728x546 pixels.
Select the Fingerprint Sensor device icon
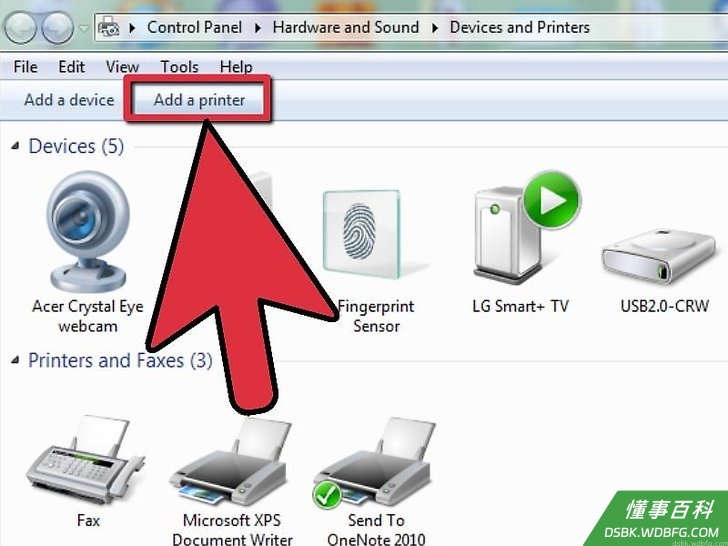tap(362, 234)
